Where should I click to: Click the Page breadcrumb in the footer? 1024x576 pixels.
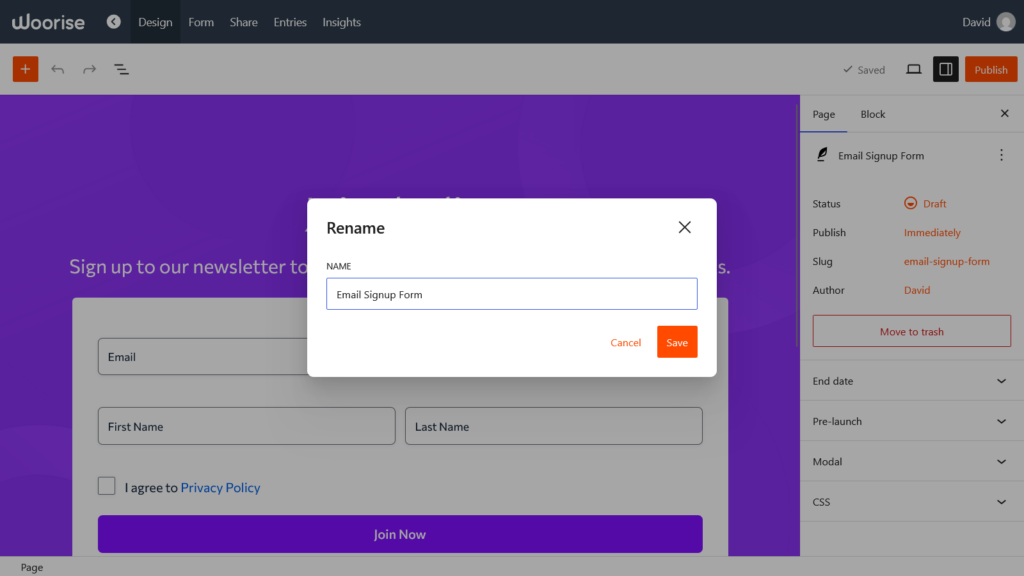coord(31,568)
